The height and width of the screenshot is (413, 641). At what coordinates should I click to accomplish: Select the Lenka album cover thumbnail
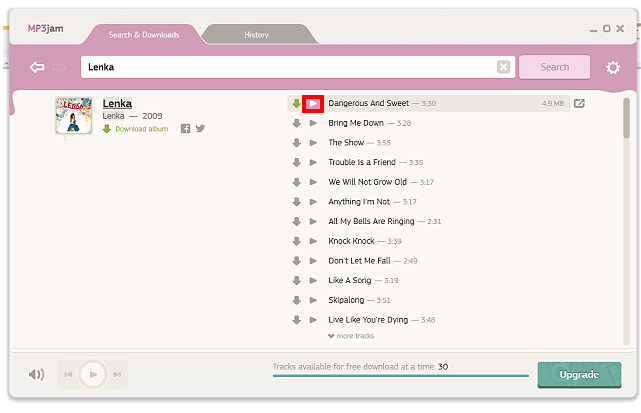pos(74,116)
